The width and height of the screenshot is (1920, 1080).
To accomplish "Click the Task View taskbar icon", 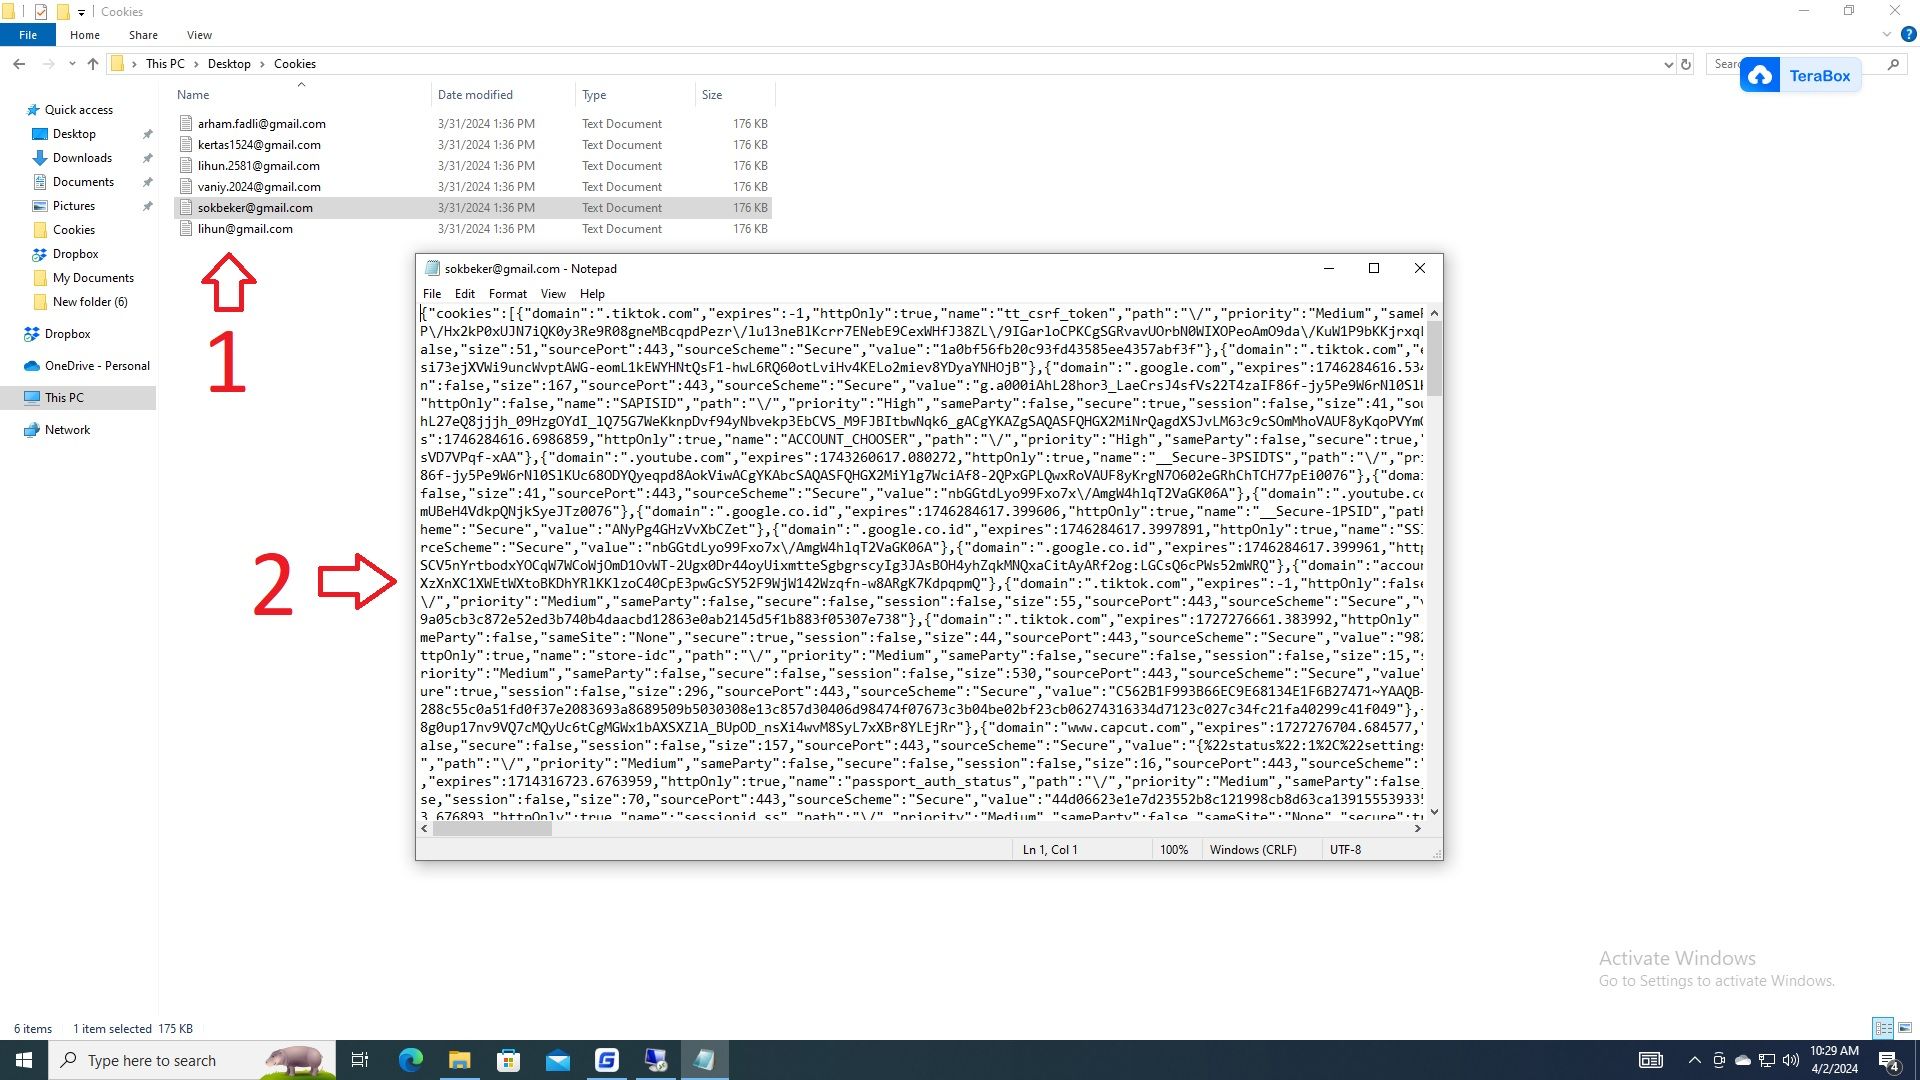I will point(360,1060).
